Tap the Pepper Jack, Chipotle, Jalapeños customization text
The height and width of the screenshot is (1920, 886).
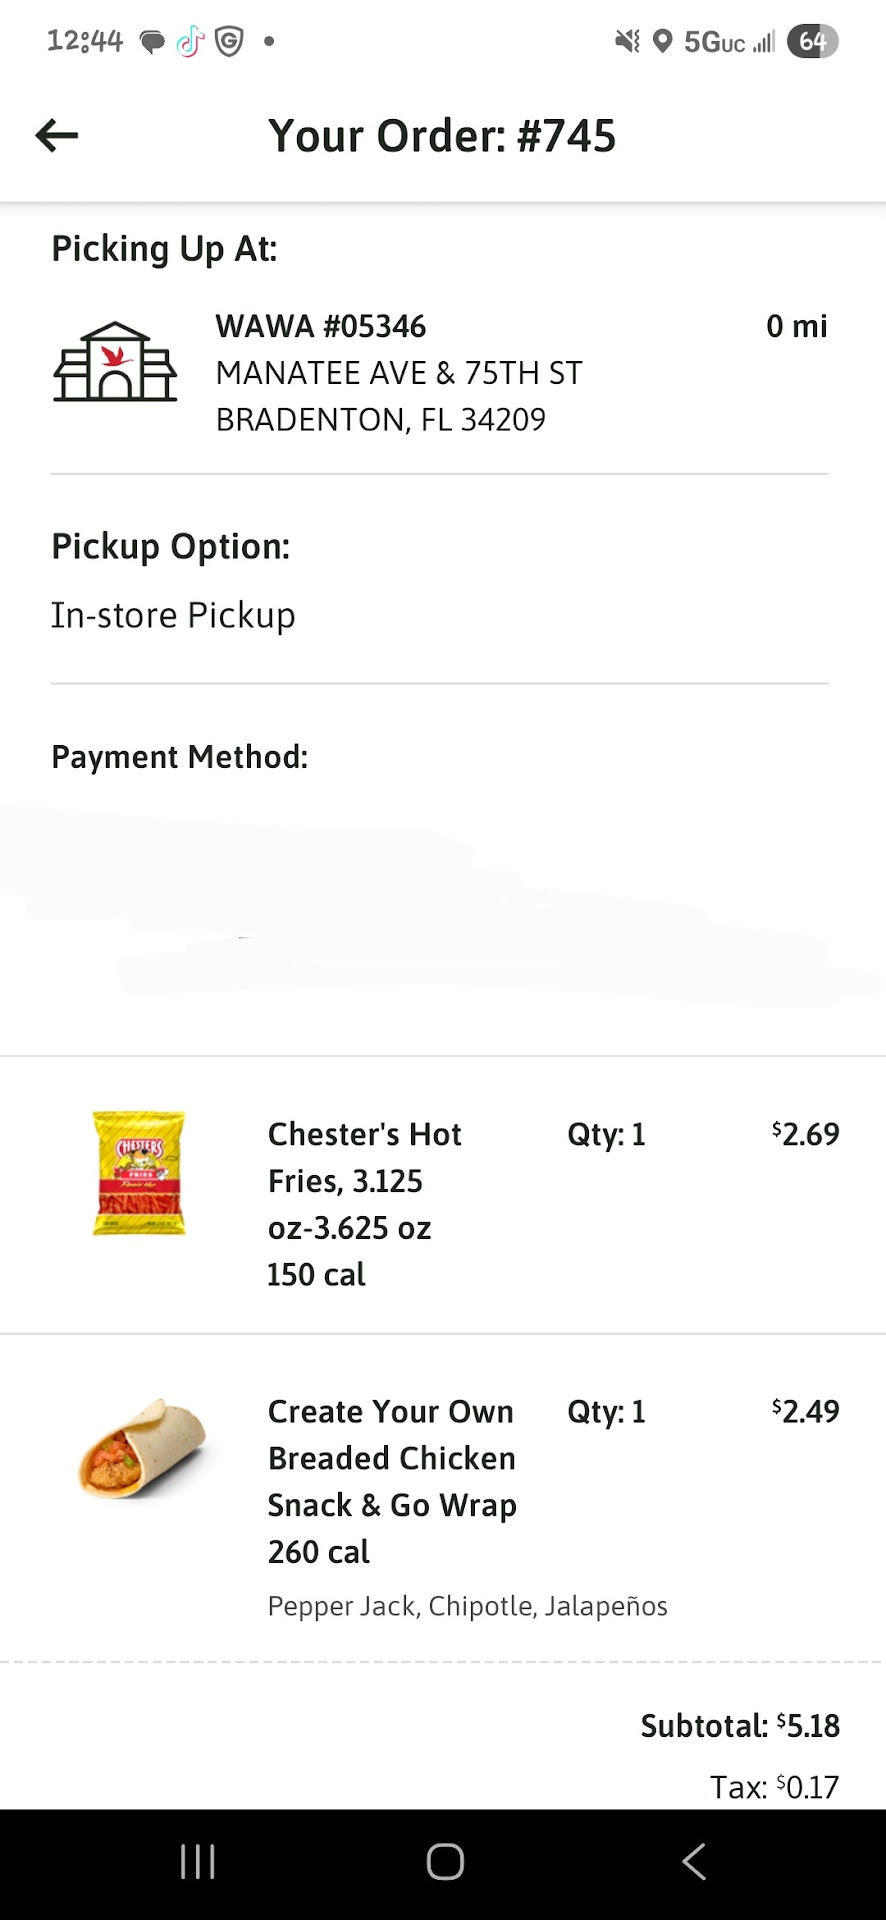pyautogui.click(x=467, y=1606)
